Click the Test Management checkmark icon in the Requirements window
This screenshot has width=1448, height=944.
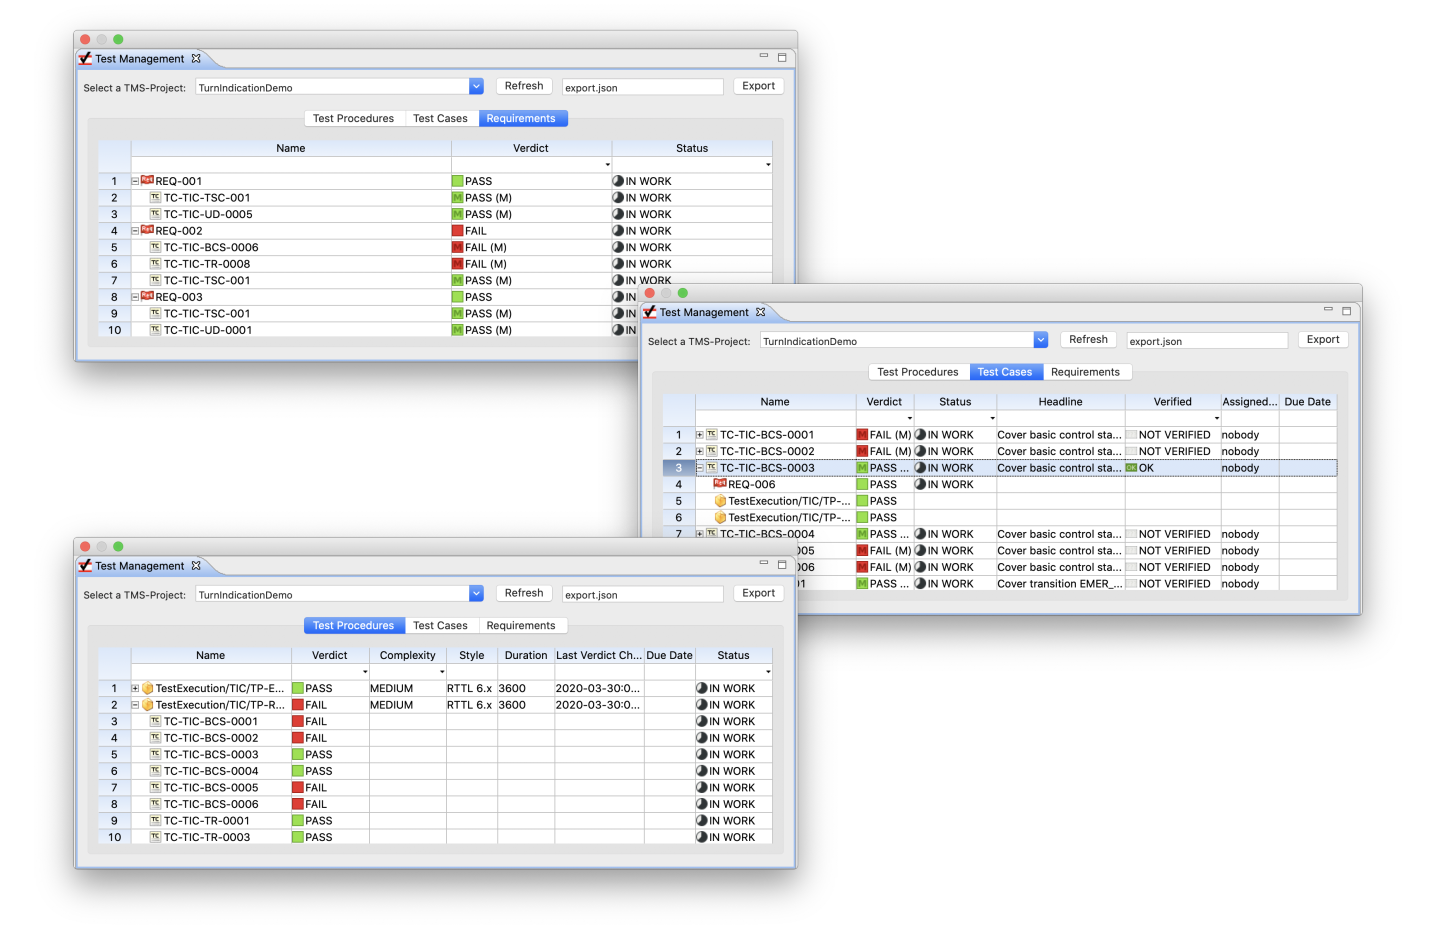86,59
